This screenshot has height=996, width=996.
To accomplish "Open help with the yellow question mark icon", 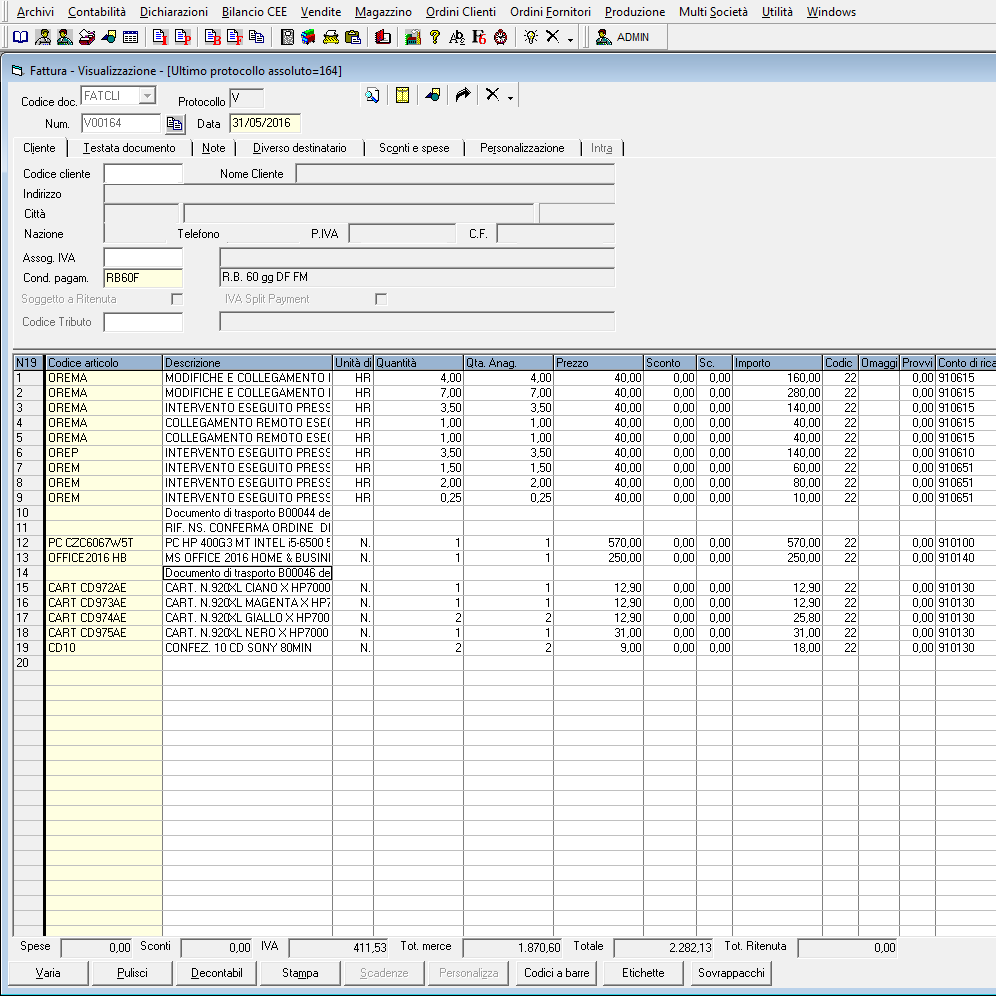I will [x=434, y=37].
